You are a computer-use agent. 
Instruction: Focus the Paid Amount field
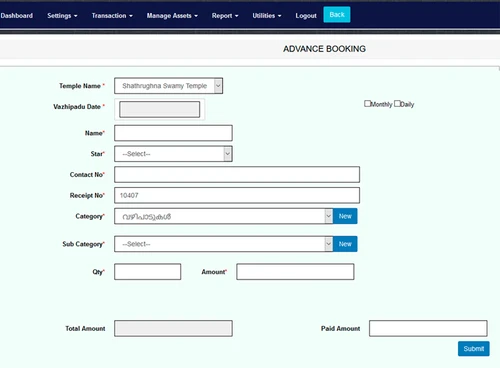coord(428,329)
